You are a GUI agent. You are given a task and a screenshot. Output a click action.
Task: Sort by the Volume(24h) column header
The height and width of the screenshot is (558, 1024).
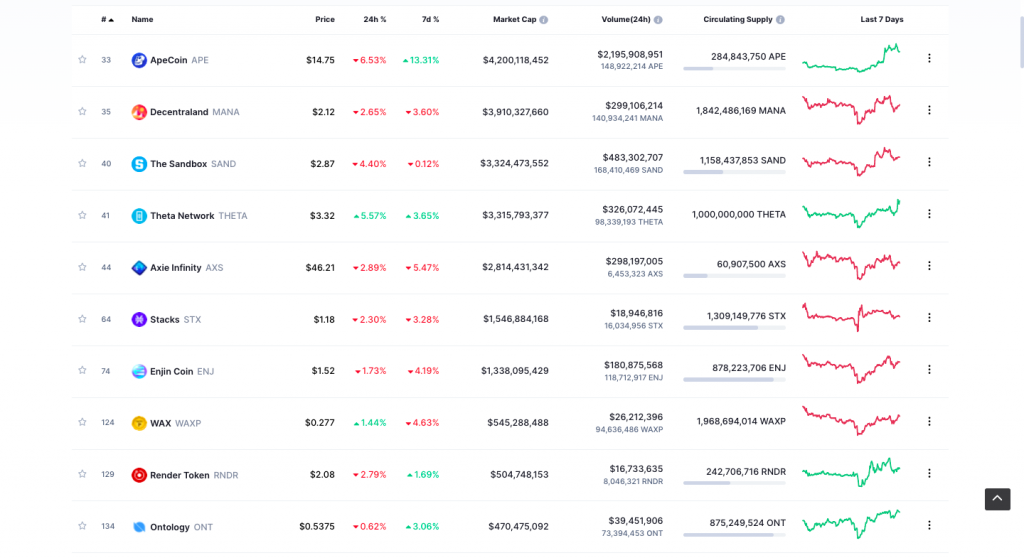point(626,20)
